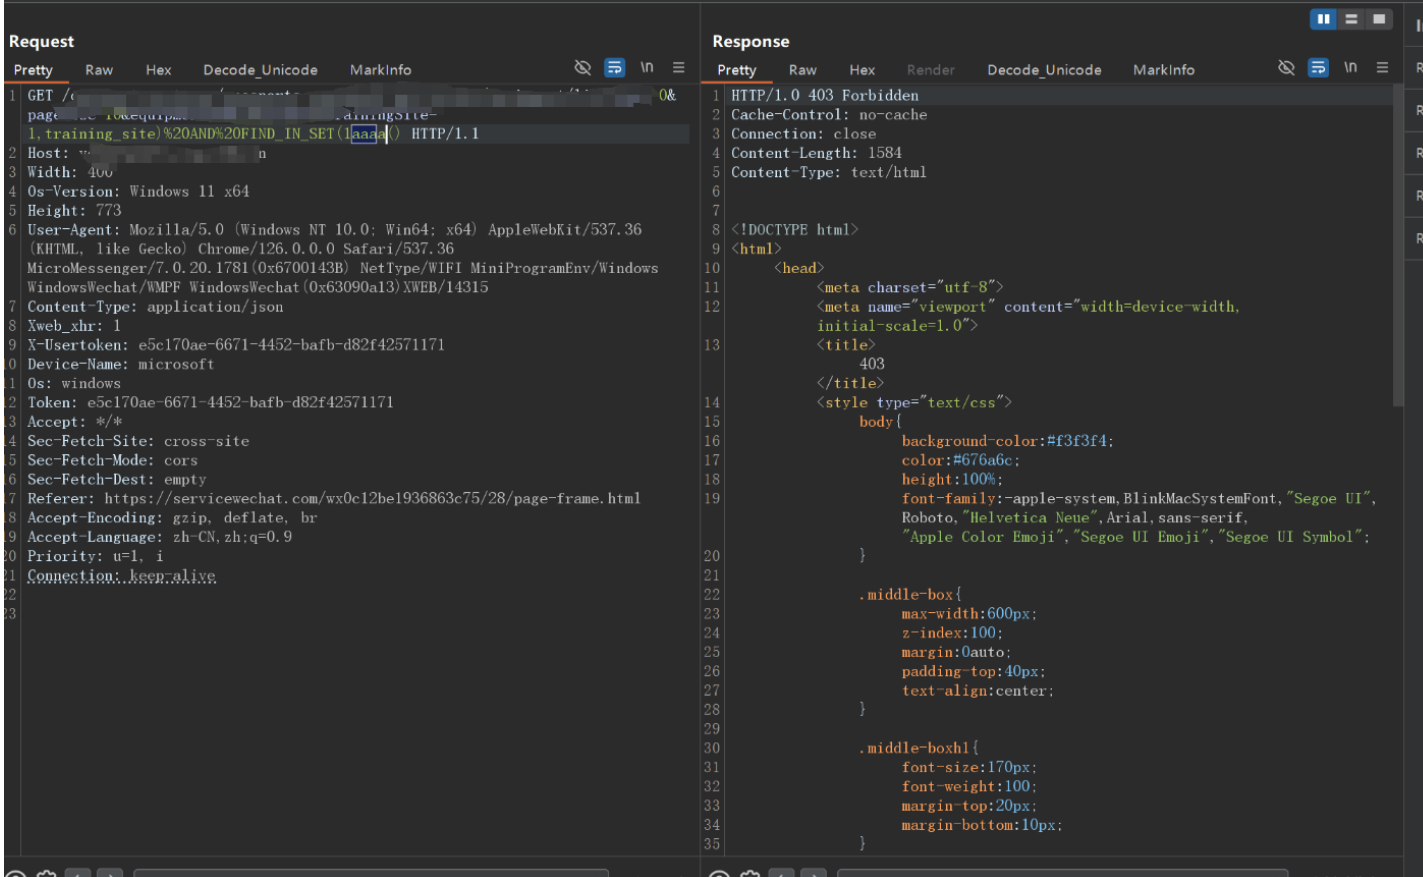This screenshot has width=1423, height=877.
Task: Click 'Sec-Fetch-Mode: cors' header
Action: (112, 460)
